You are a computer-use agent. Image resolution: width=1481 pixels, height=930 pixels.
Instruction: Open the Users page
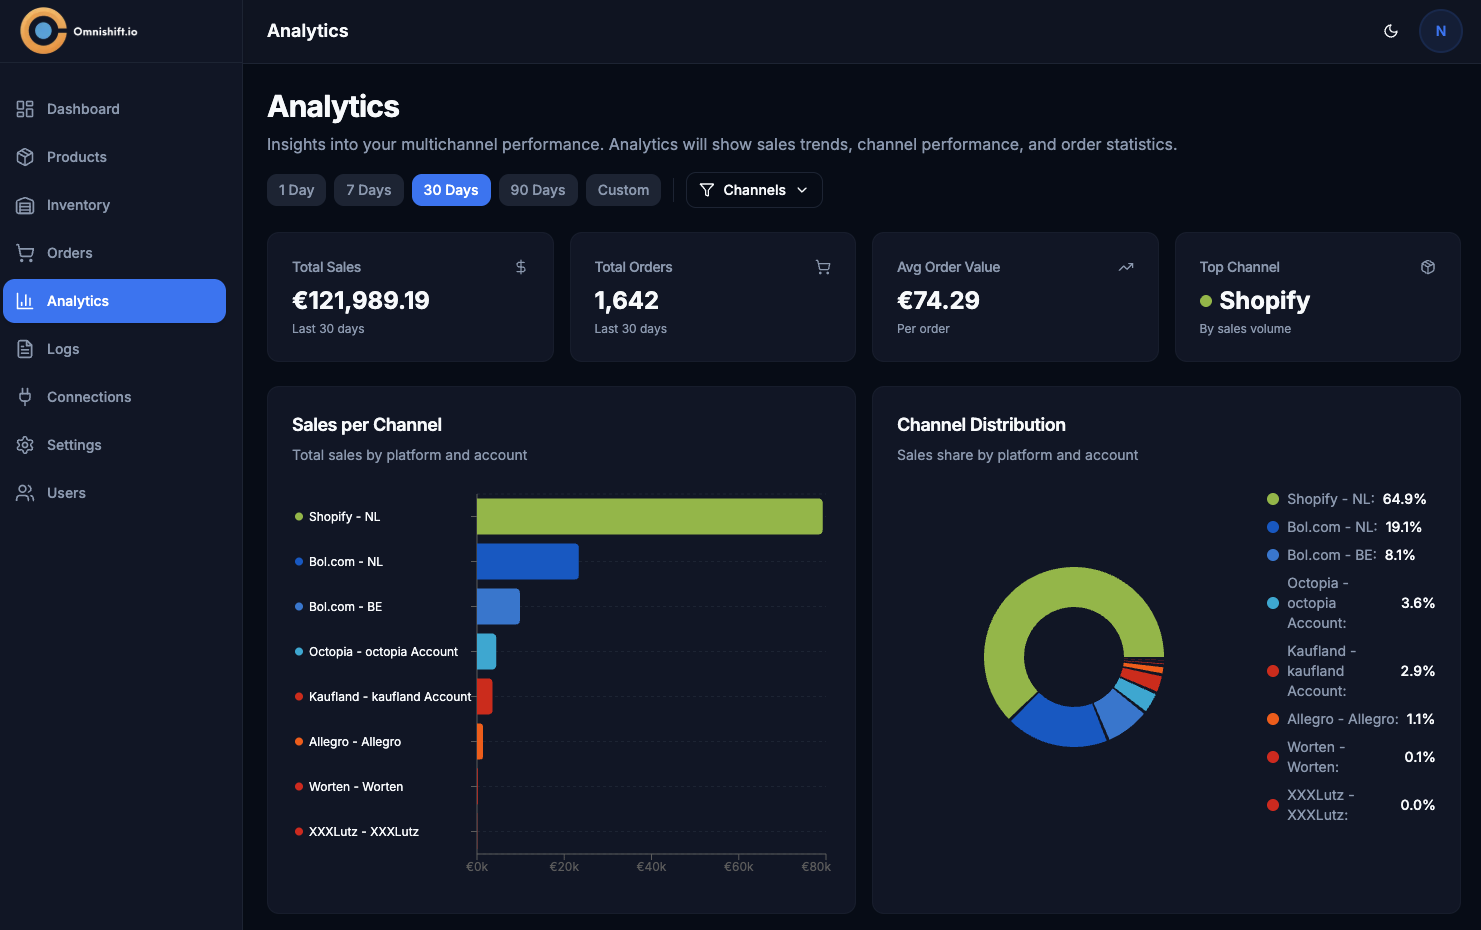click(114, 493)
